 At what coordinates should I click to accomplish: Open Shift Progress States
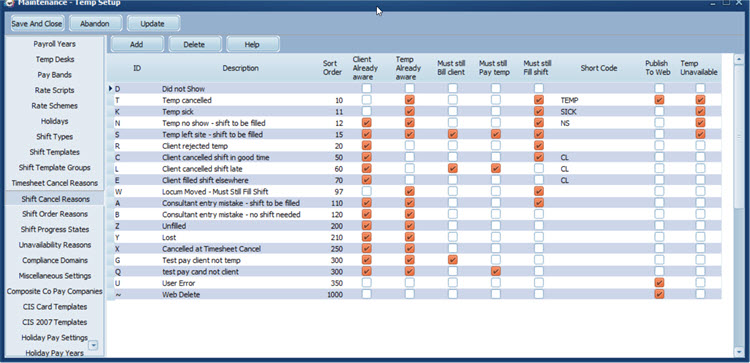55,230
